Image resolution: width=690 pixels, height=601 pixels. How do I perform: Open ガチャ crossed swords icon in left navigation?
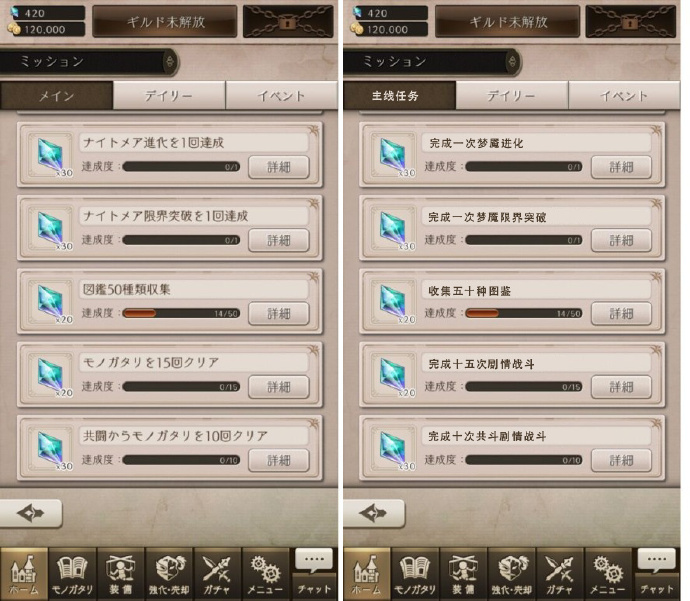coord(217,574)
